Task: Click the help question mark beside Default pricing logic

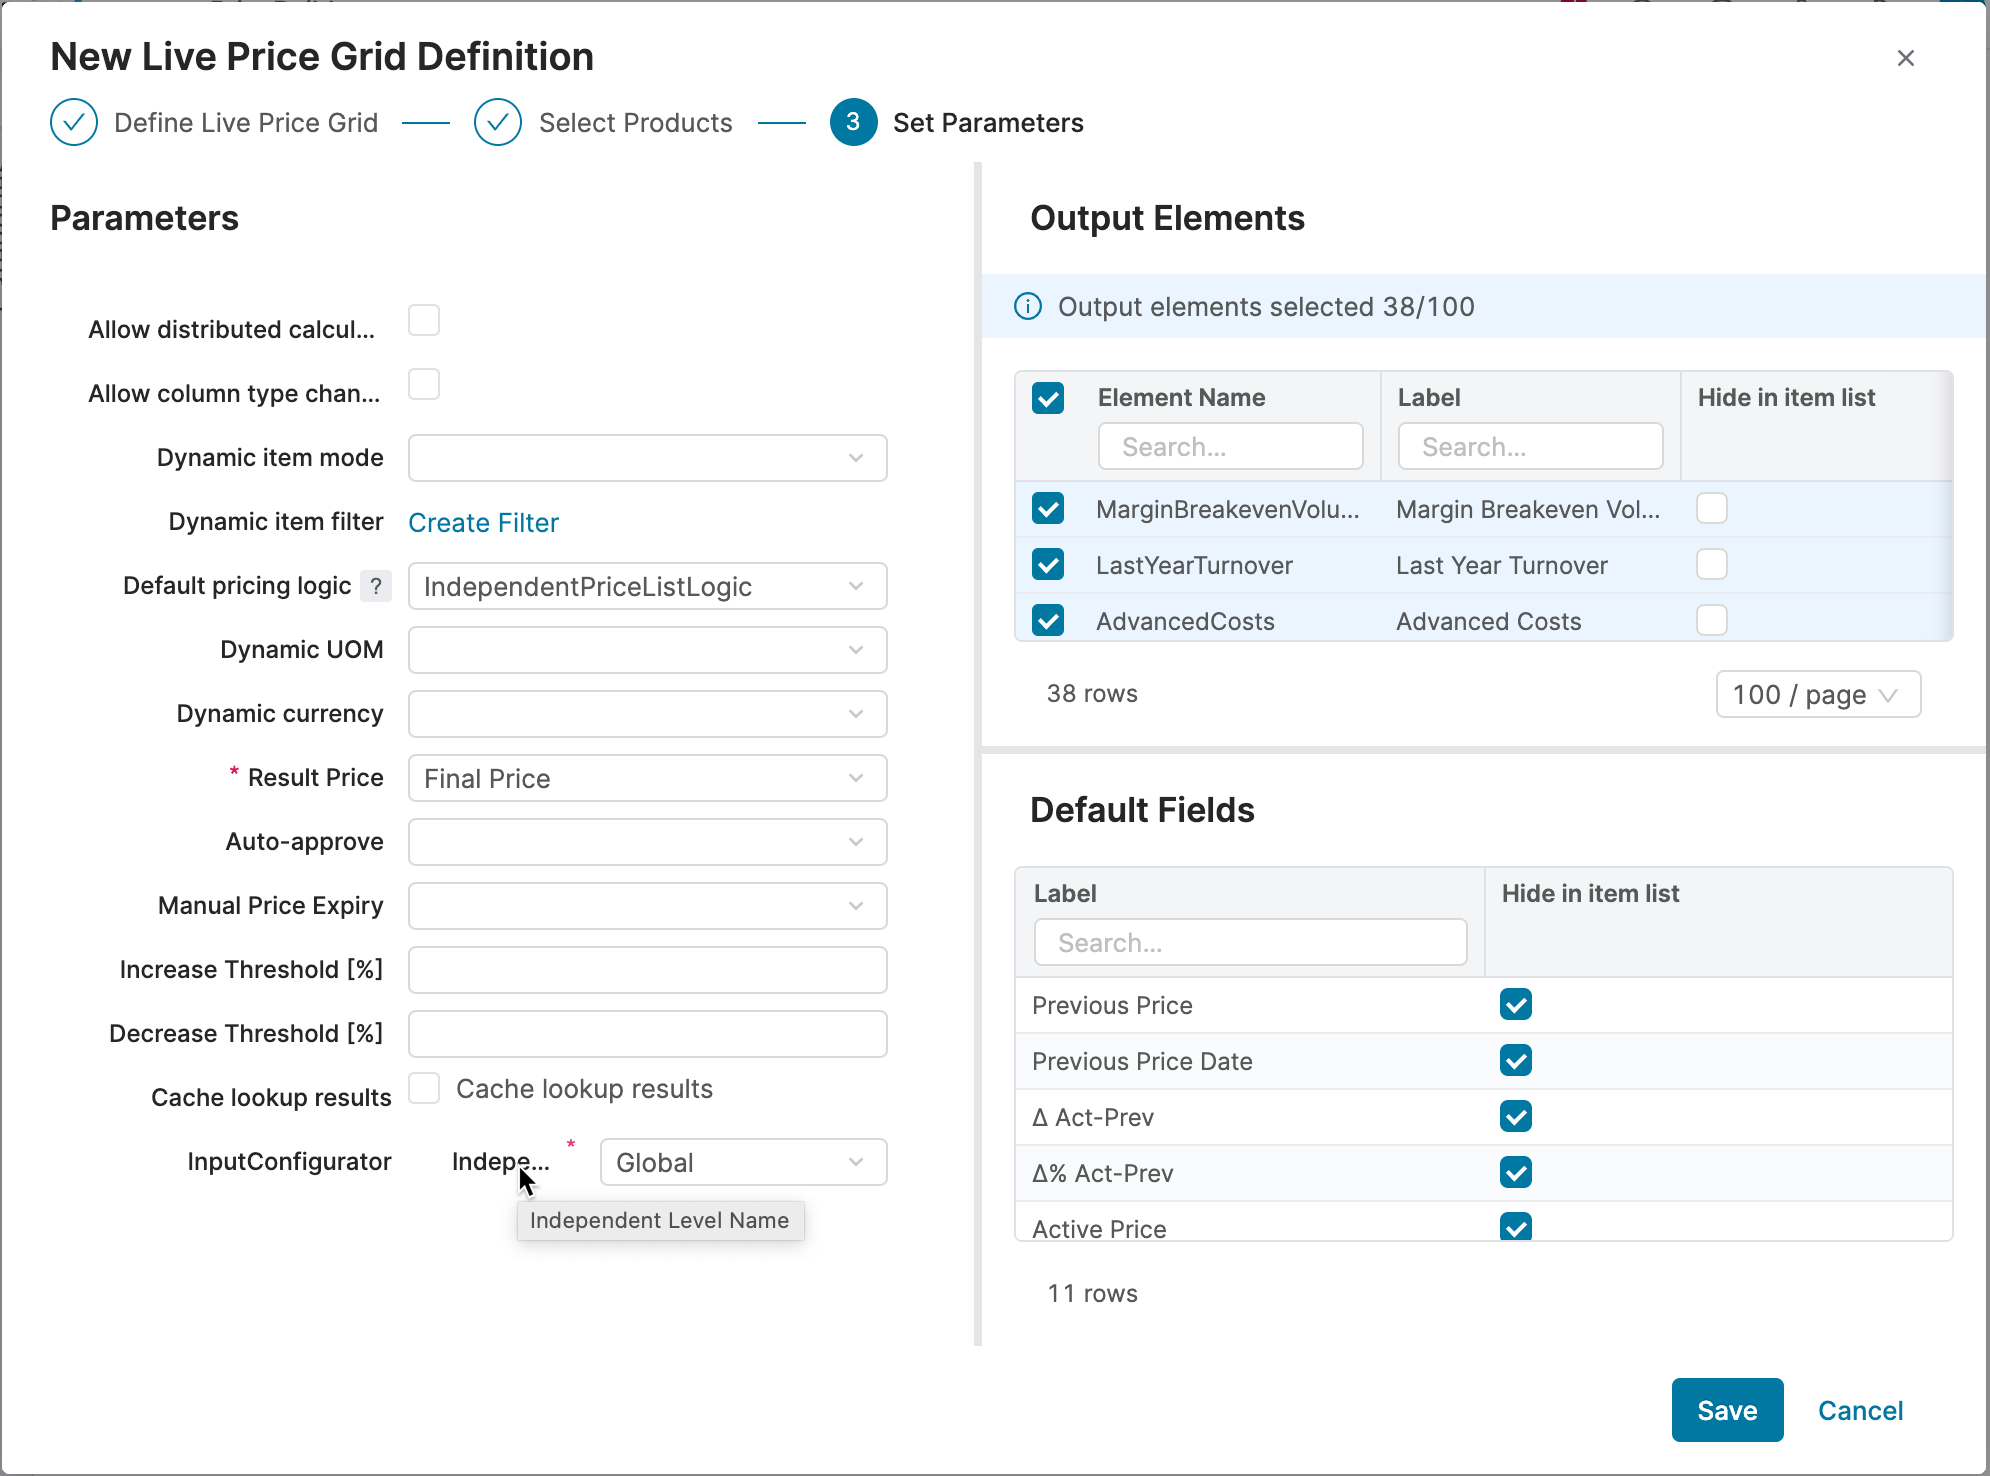Action: coord(376,586)
